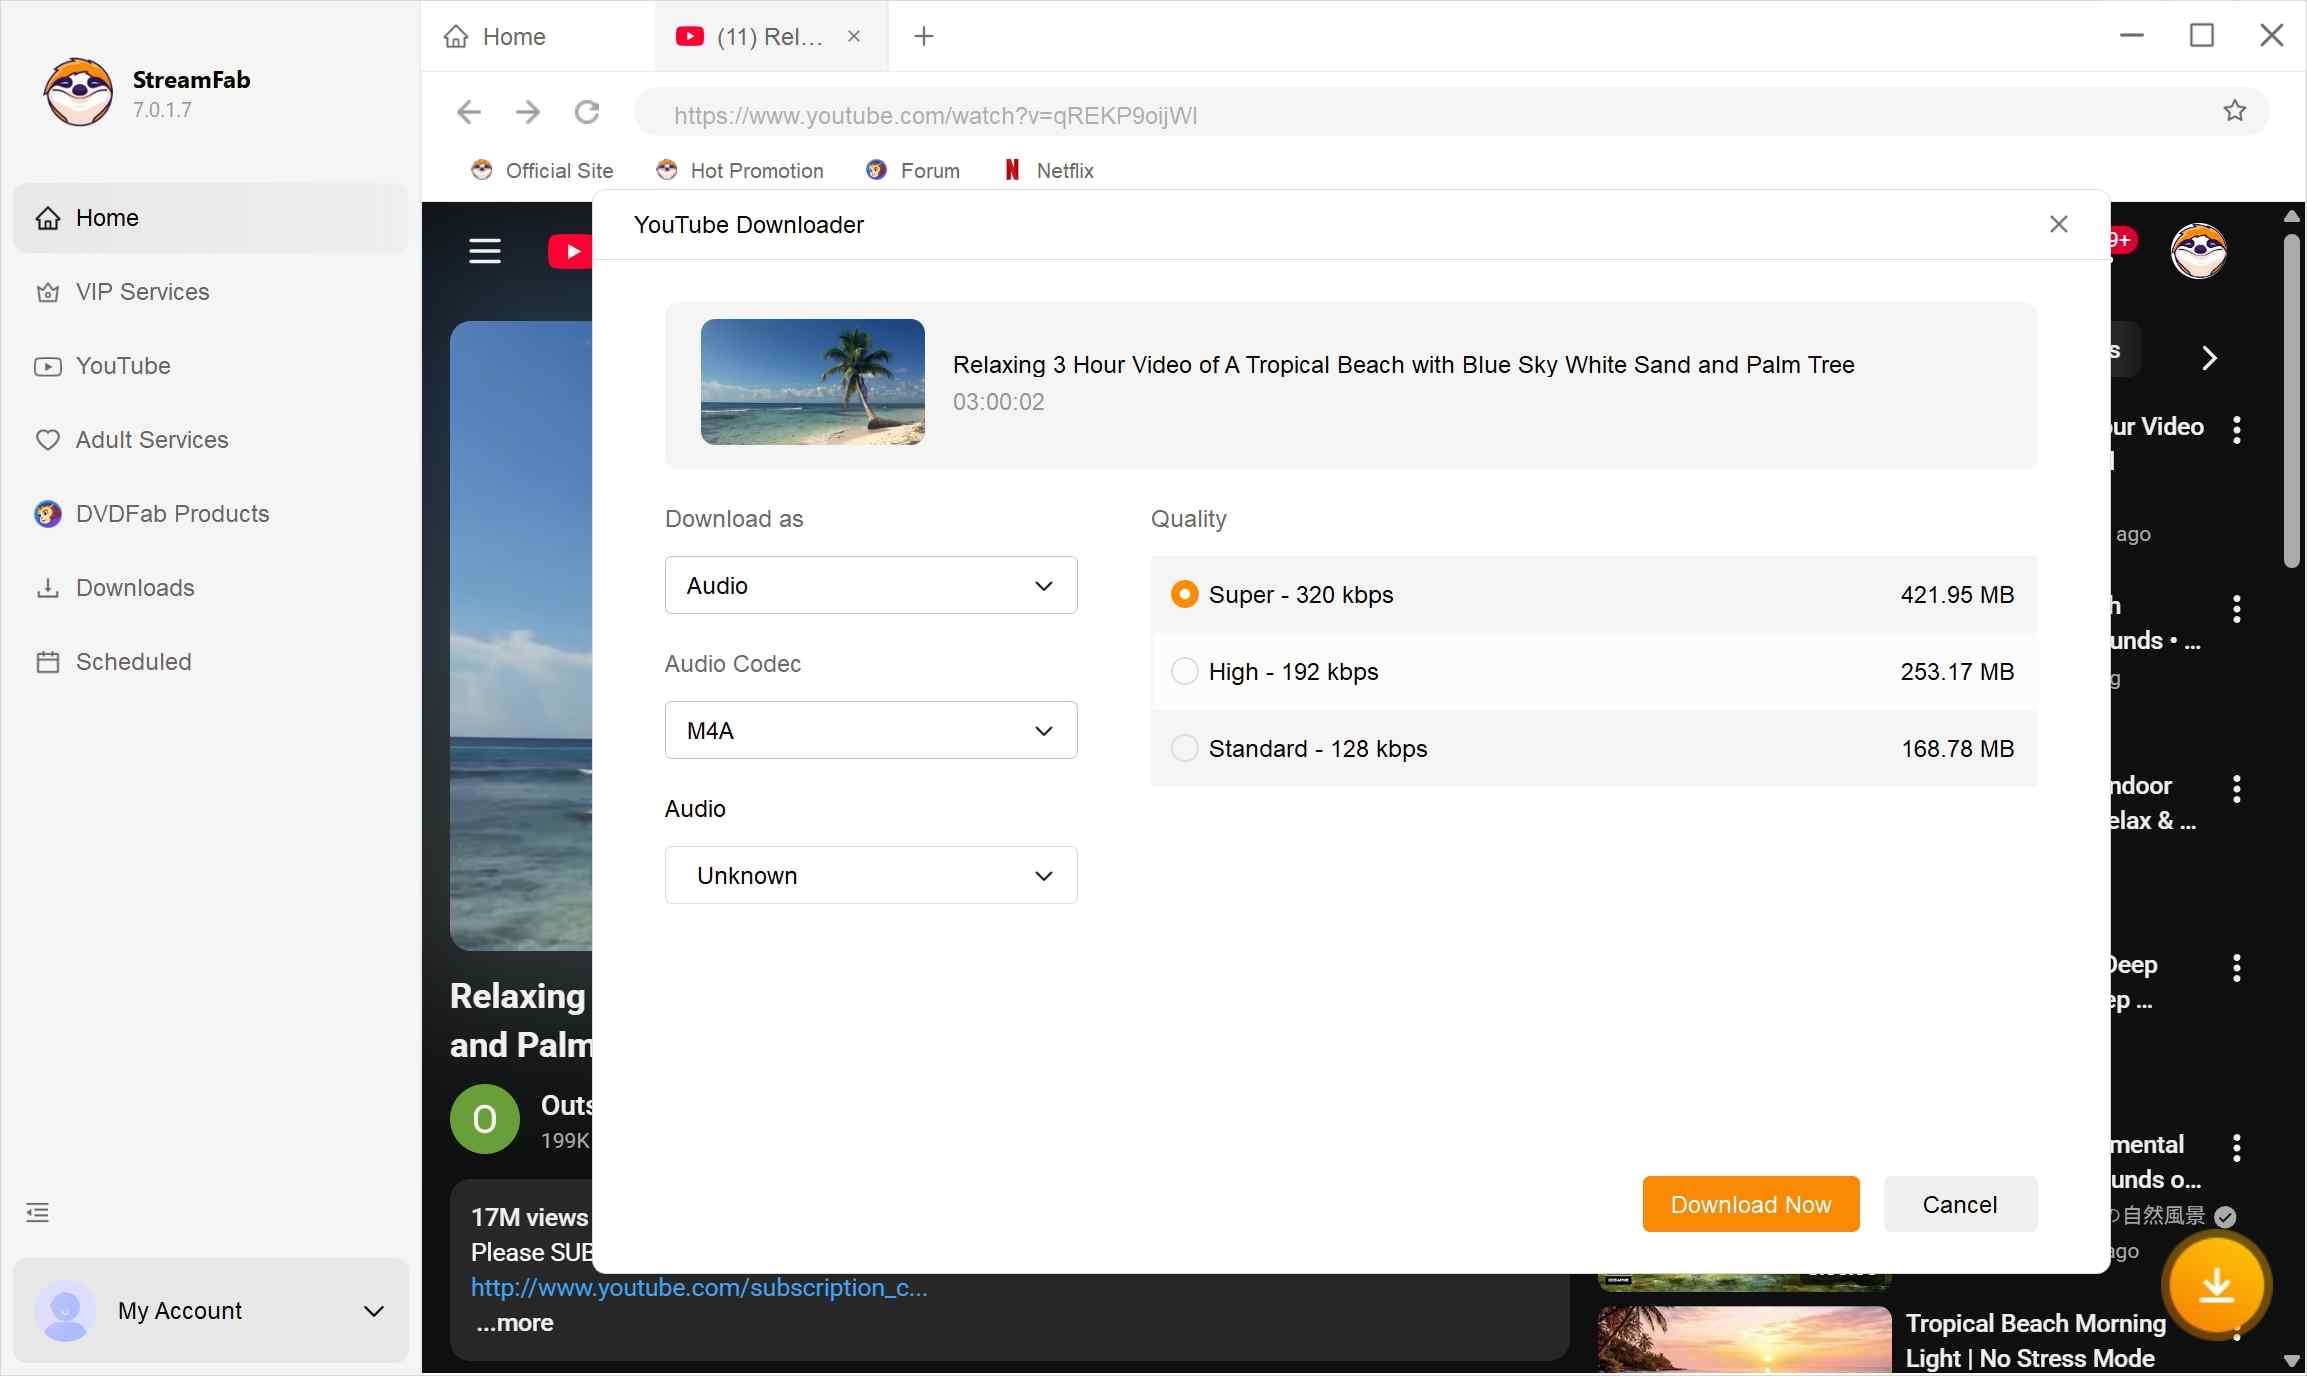Open the YouTube section in the sidebar
Image resolution: width=2307 pixels, height=1376 pixels.
pyautogui.click(x=122, y=366)
